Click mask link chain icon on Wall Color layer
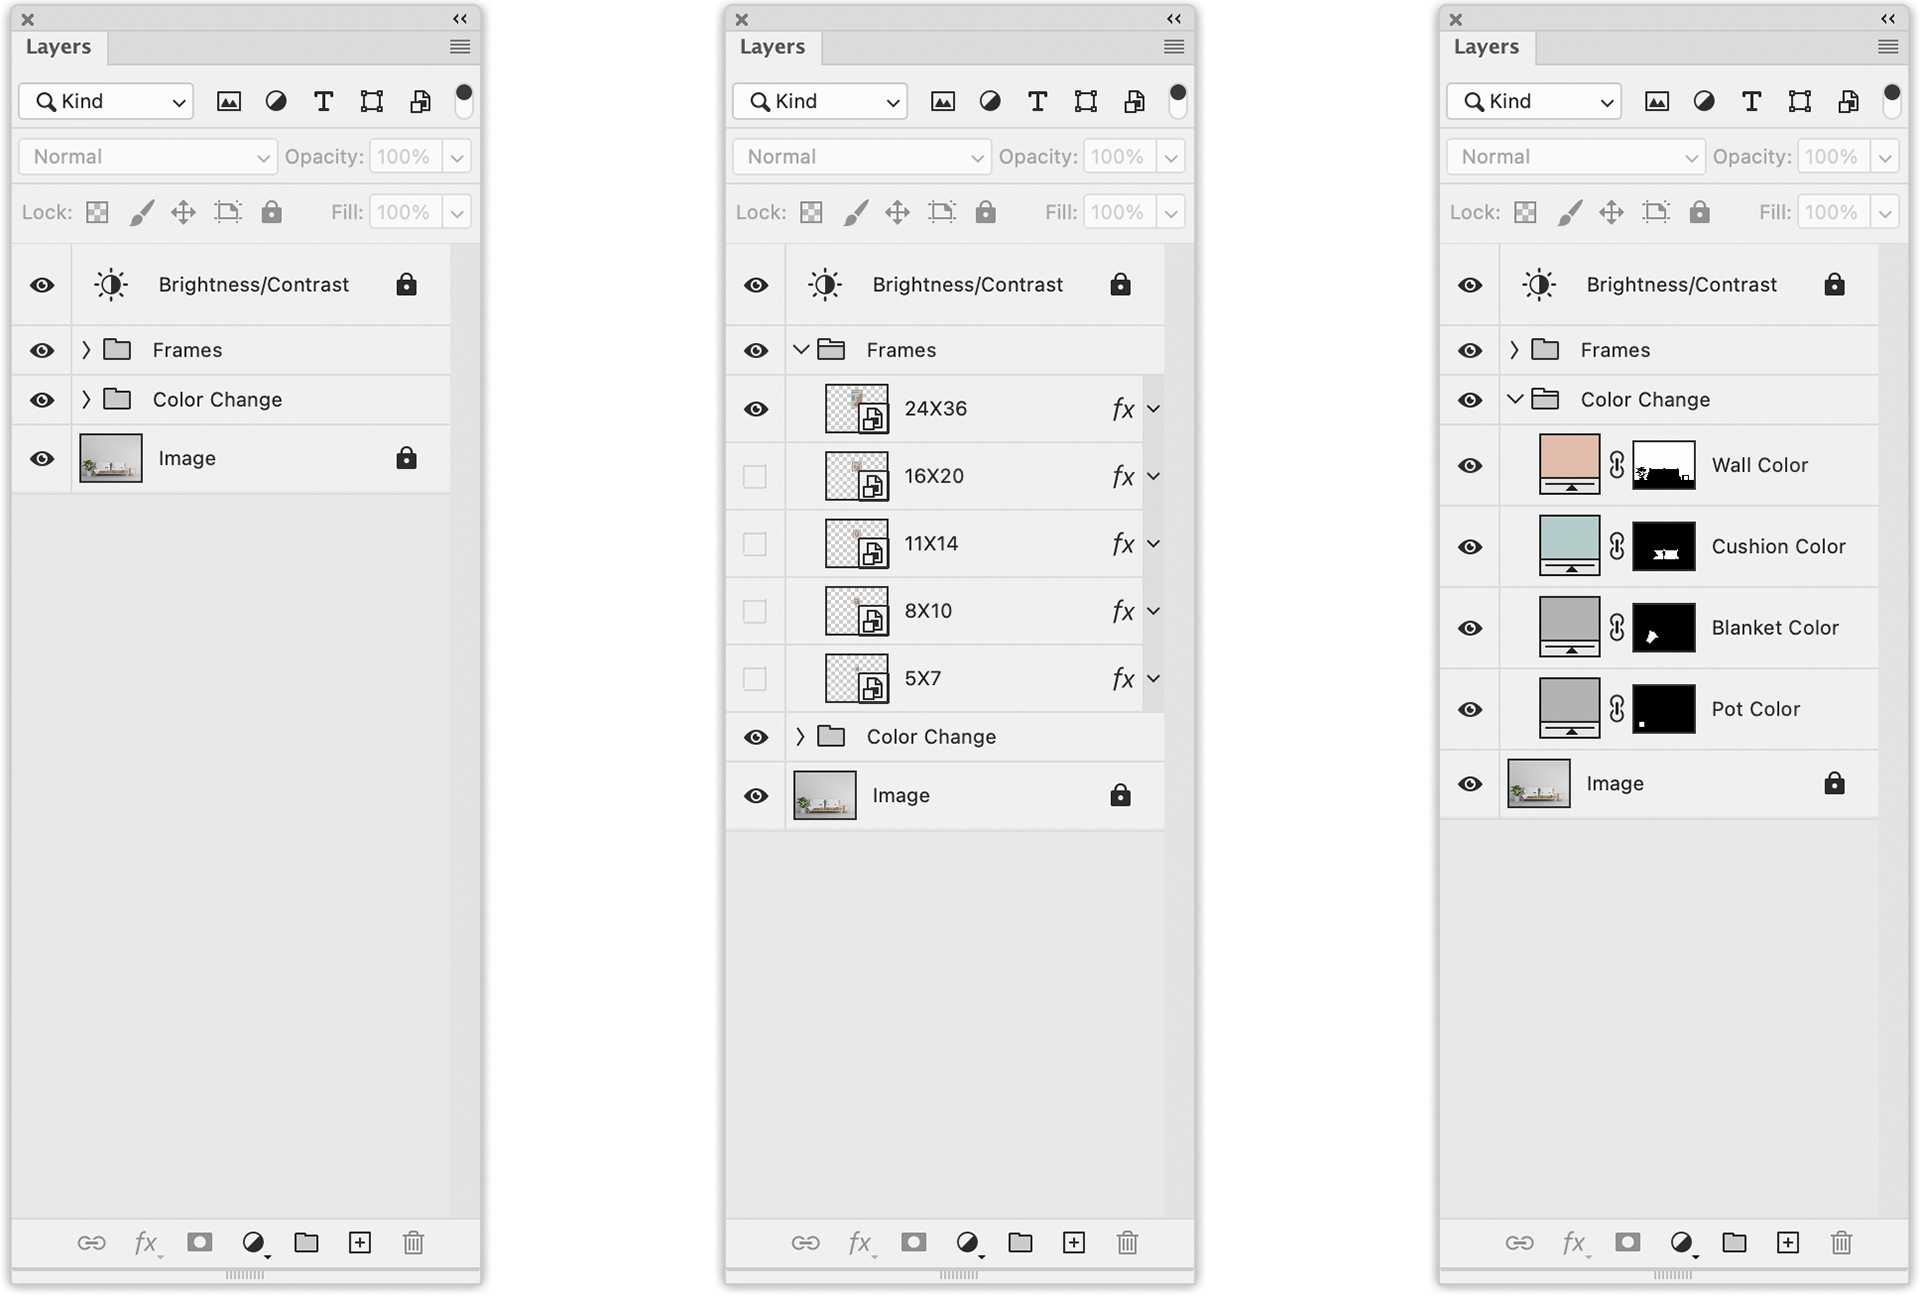The width and height of the screenshot is (1920, 1299). pos(1616,465)
